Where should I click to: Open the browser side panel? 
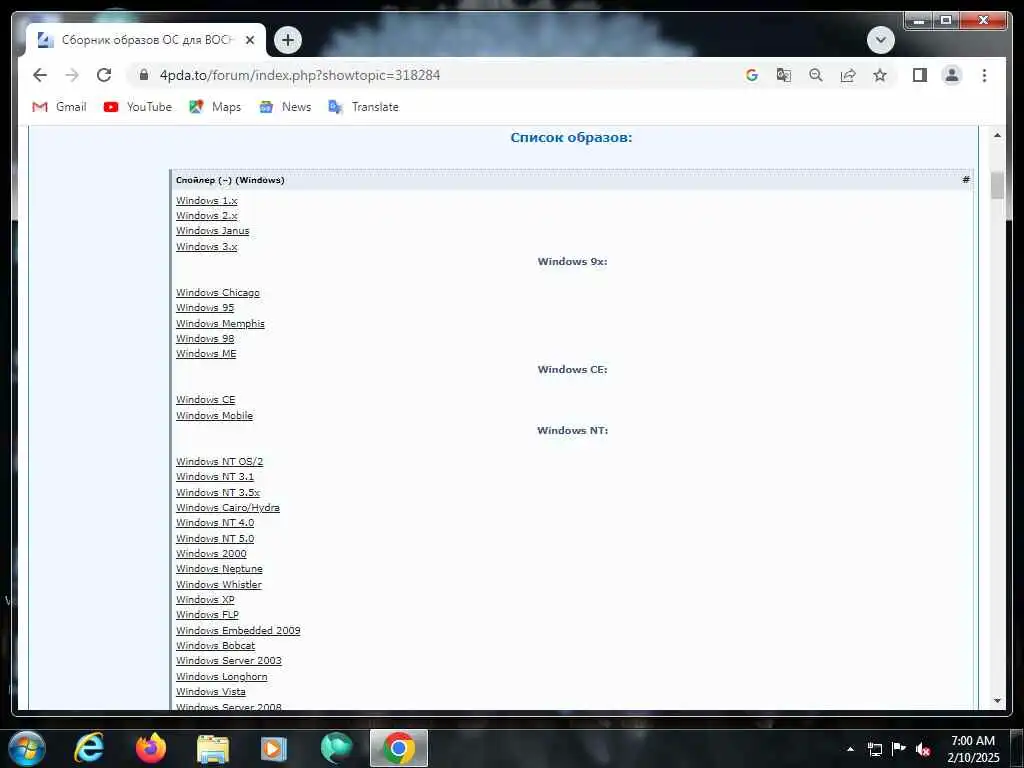tap(920, 75)
